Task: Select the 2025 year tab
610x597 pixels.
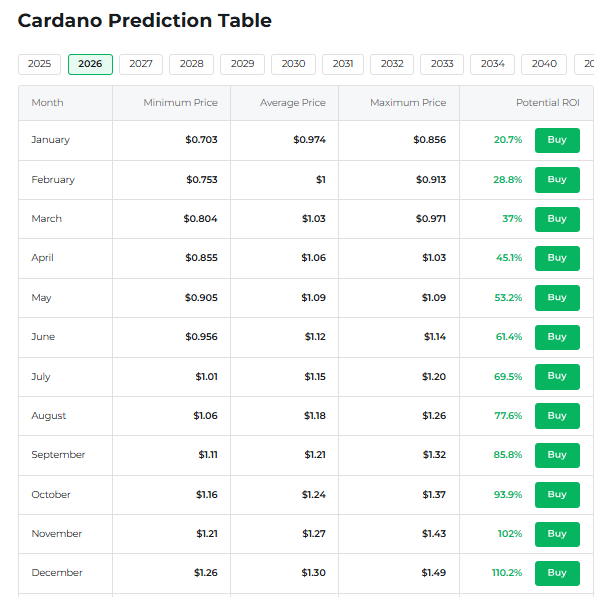Action: 39,64
